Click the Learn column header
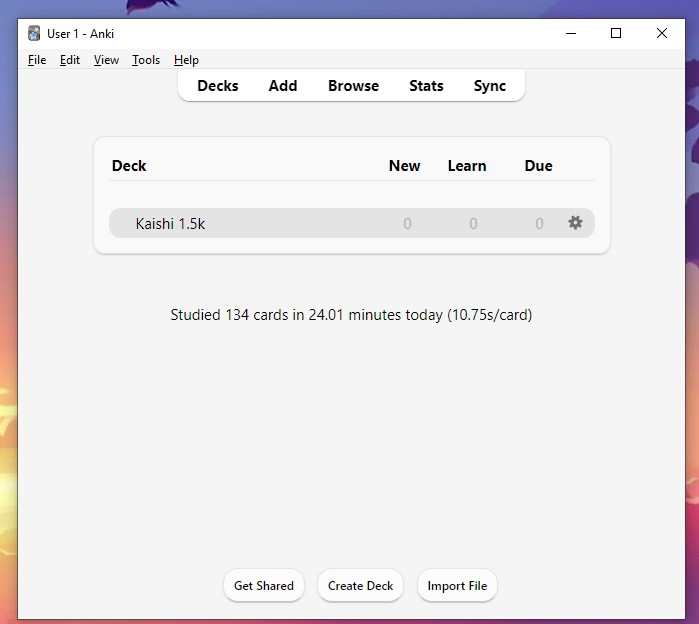This screenshot has height=624, width=699. tap(467, 166)
